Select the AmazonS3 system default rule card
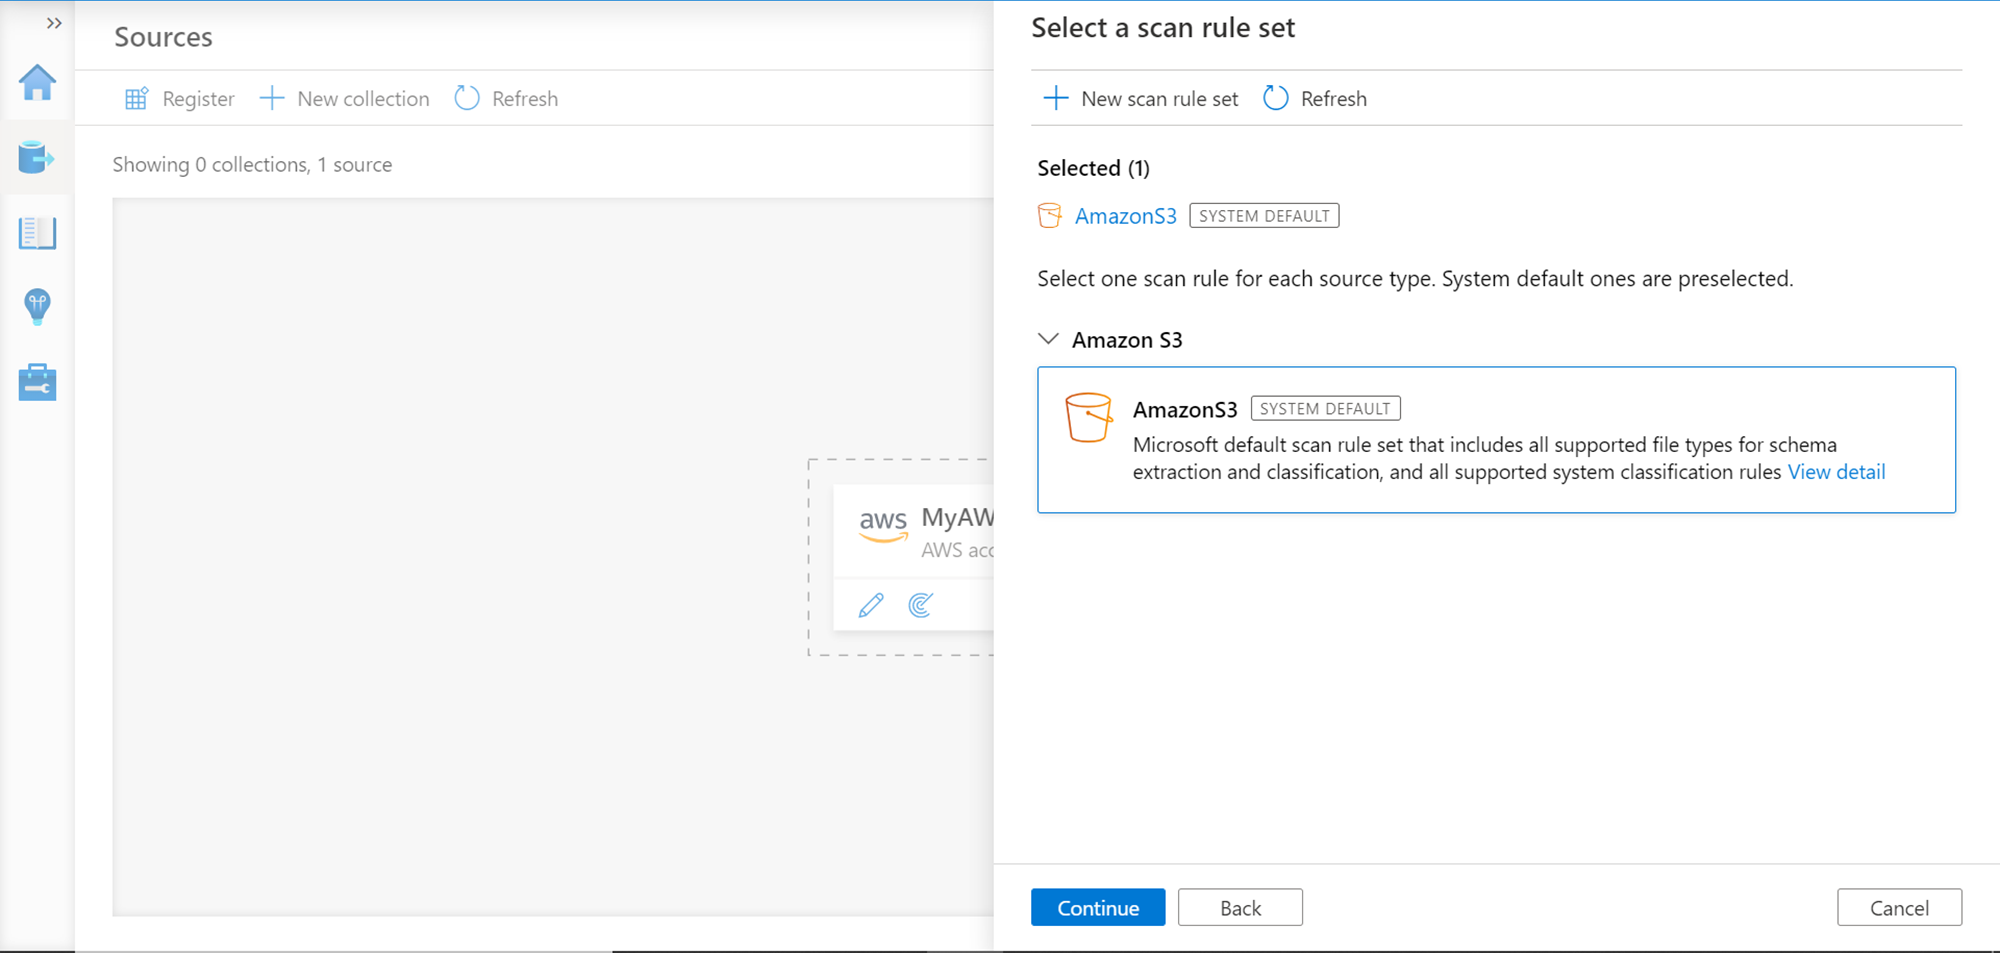Screen dimensions: 2000x953 1496,440
